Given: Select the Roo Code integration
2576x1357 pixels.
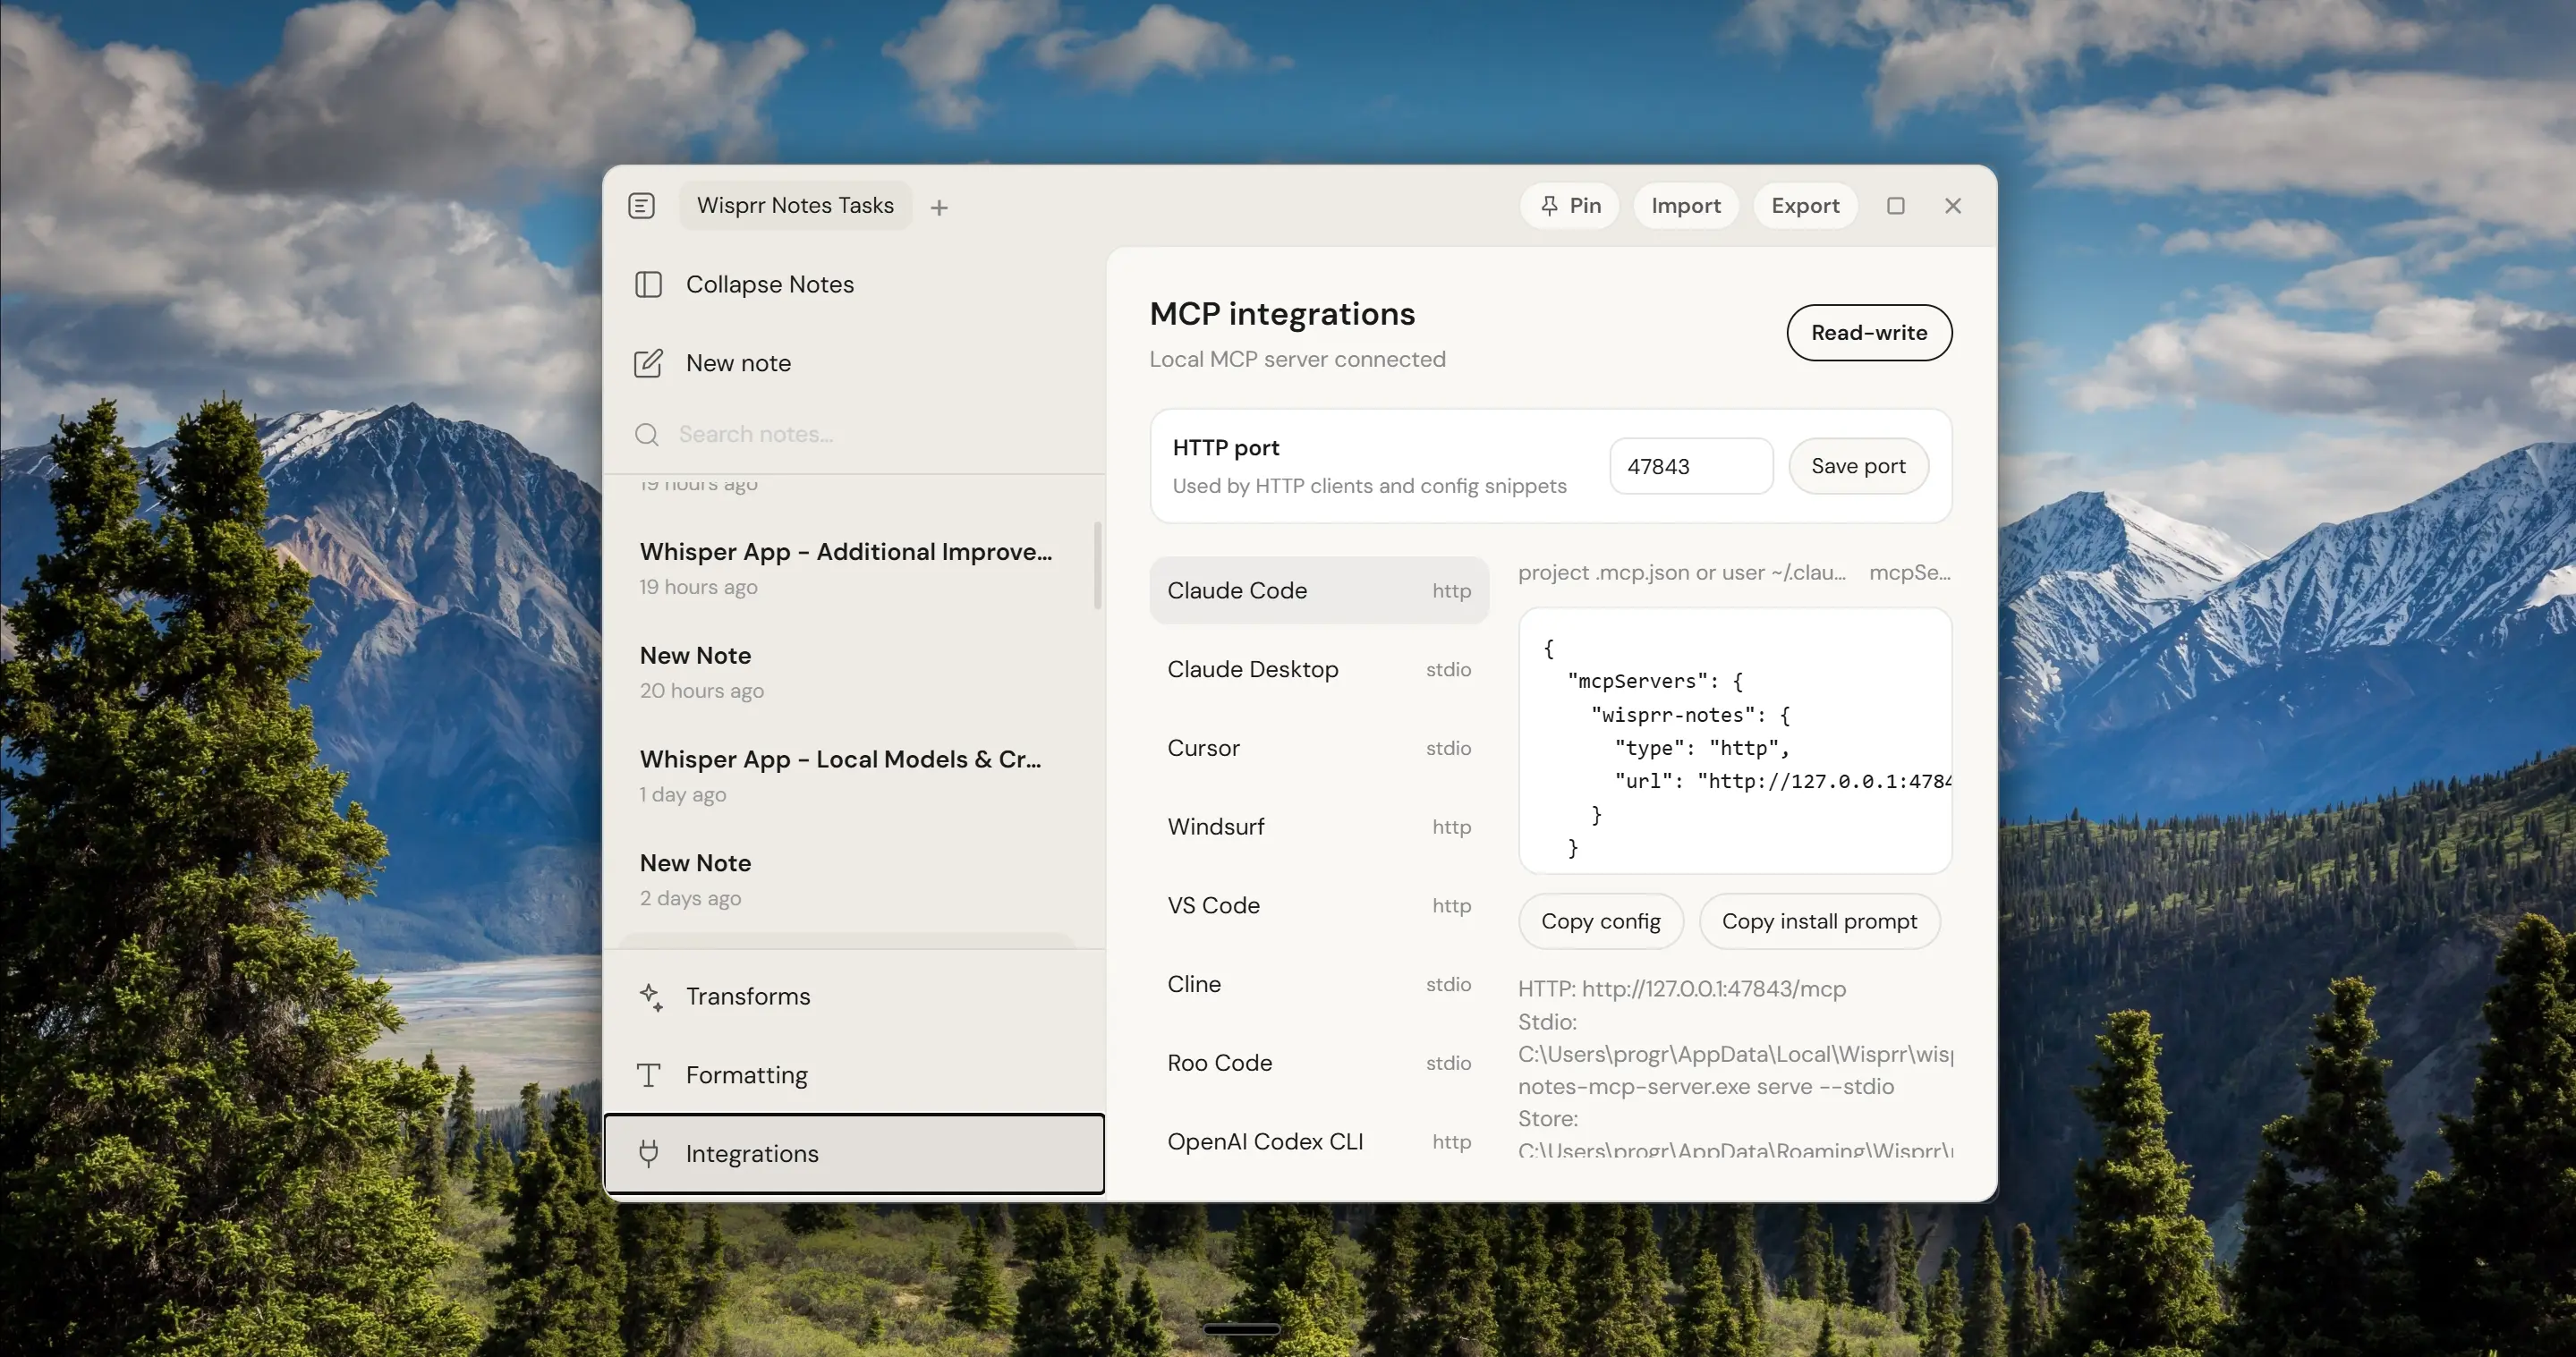Looking at the screenshot, I should tap(1319, 1062).
